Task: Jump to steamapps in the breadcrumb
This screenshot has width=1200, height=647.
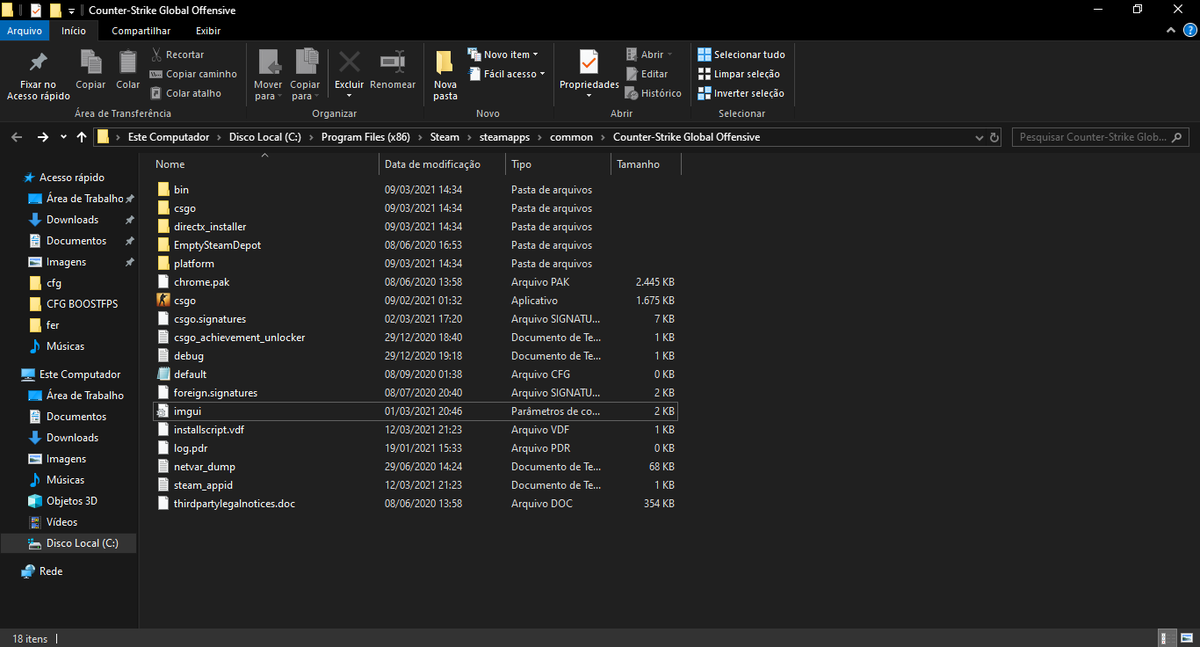Action: click(x=503, y=137)
